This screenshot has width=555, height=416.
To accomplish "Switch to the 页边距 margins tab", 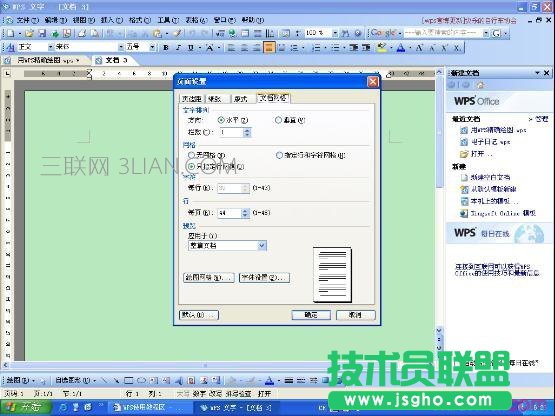I will [191, 99].
